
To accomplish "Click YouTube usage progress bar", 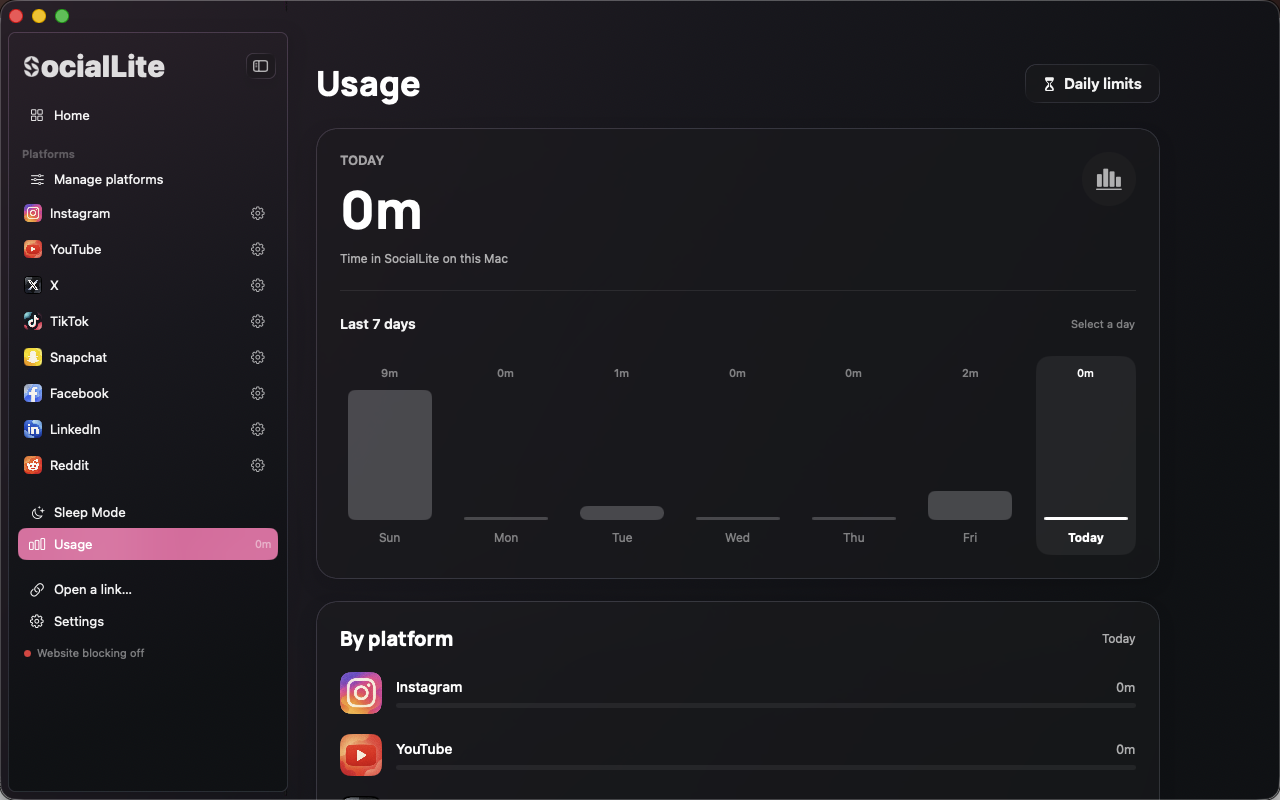I will pos(766,768).
